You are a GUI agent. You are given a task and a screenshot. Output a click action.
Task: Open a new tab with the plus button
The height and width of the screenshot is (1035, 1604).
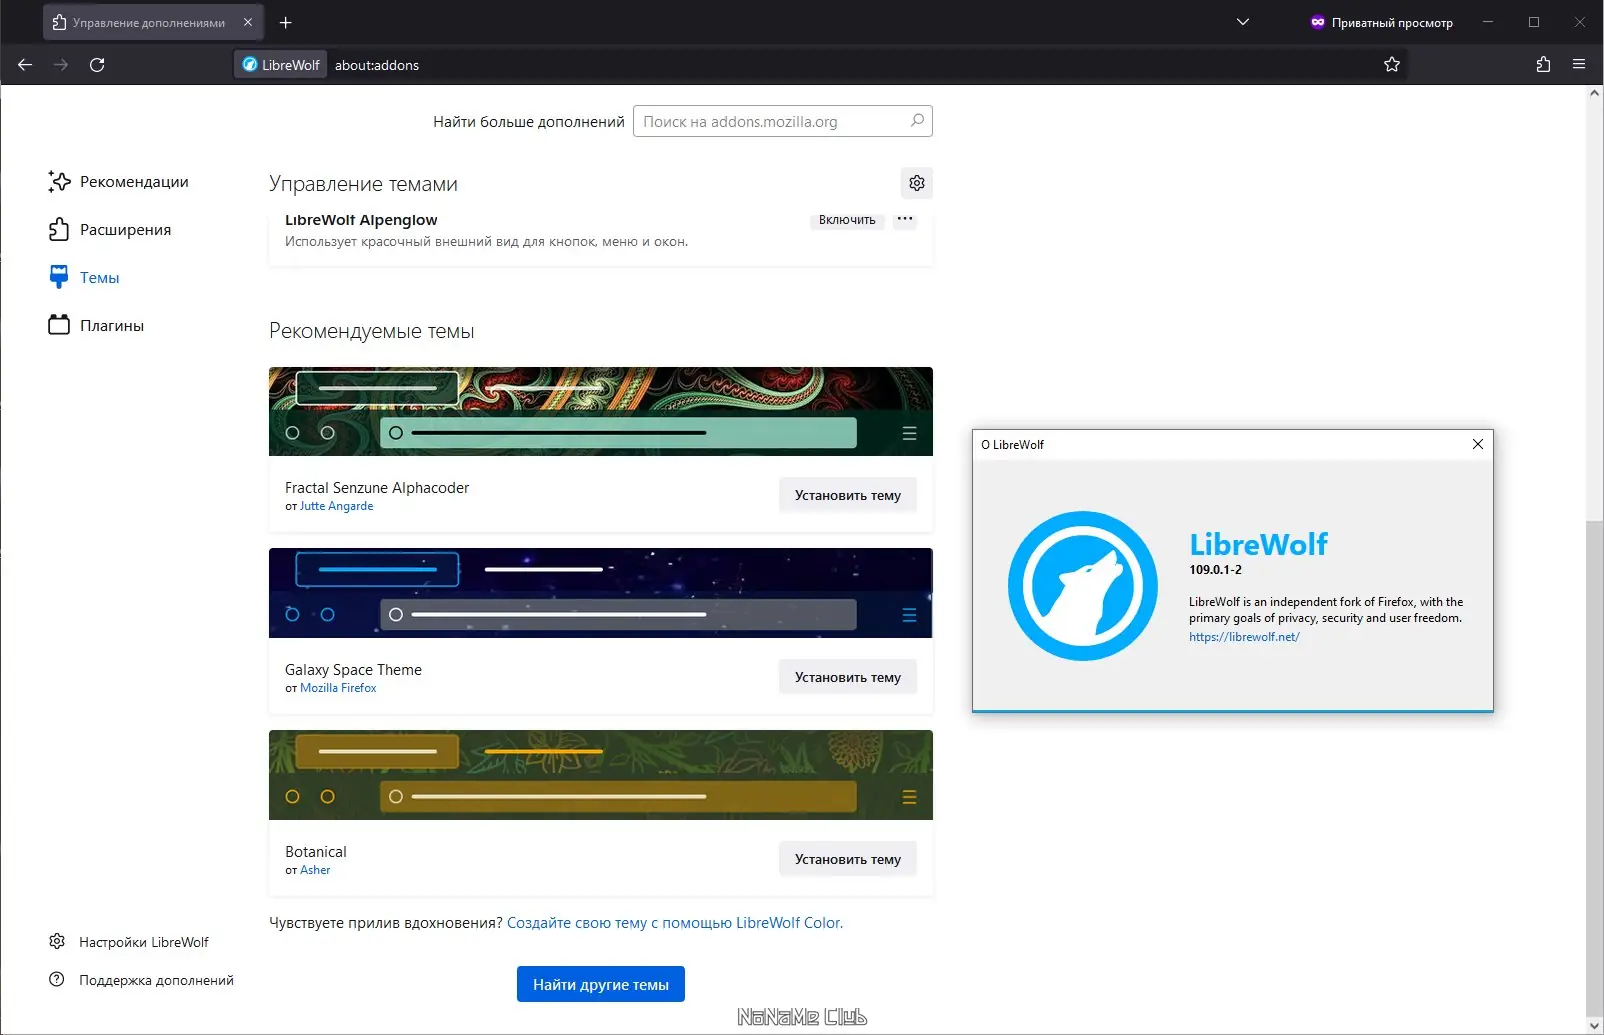(x=286, y=22)
